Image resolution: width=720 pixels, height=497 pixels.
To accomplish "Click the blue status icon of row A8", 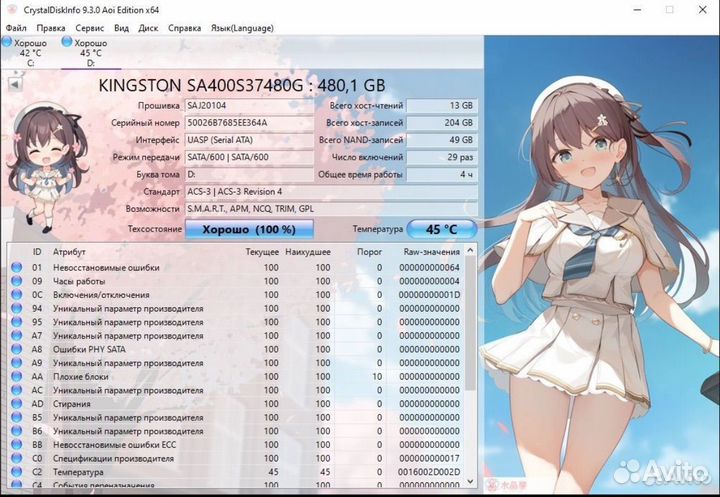I will (17, 349).
